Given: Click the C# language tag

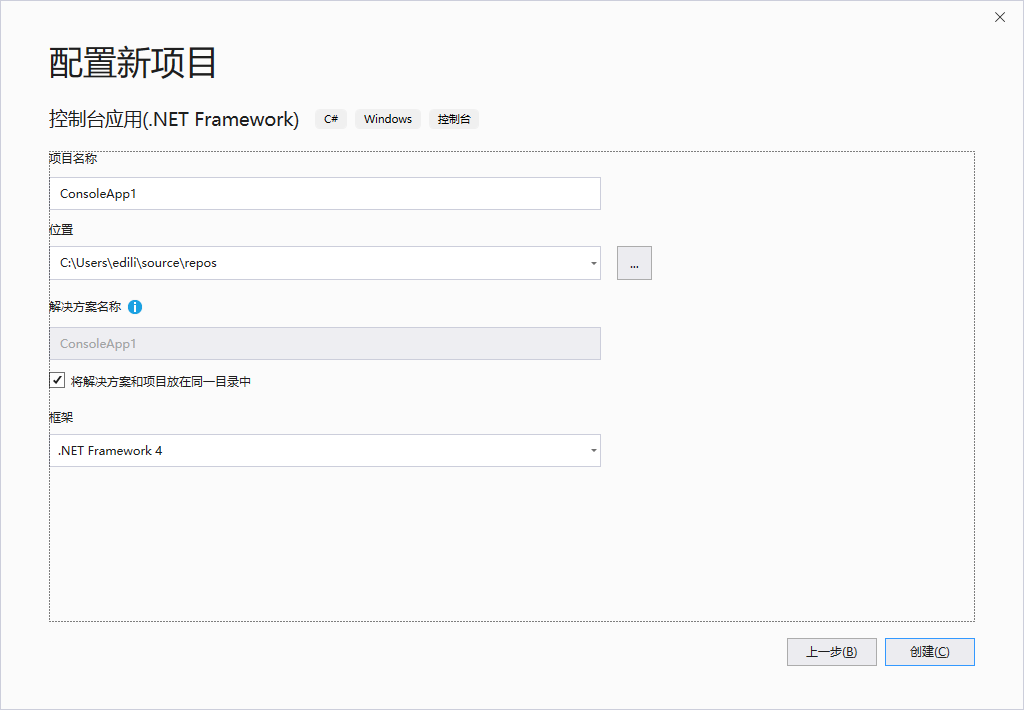Looking at the screenshot, I should tap(330, 119).
